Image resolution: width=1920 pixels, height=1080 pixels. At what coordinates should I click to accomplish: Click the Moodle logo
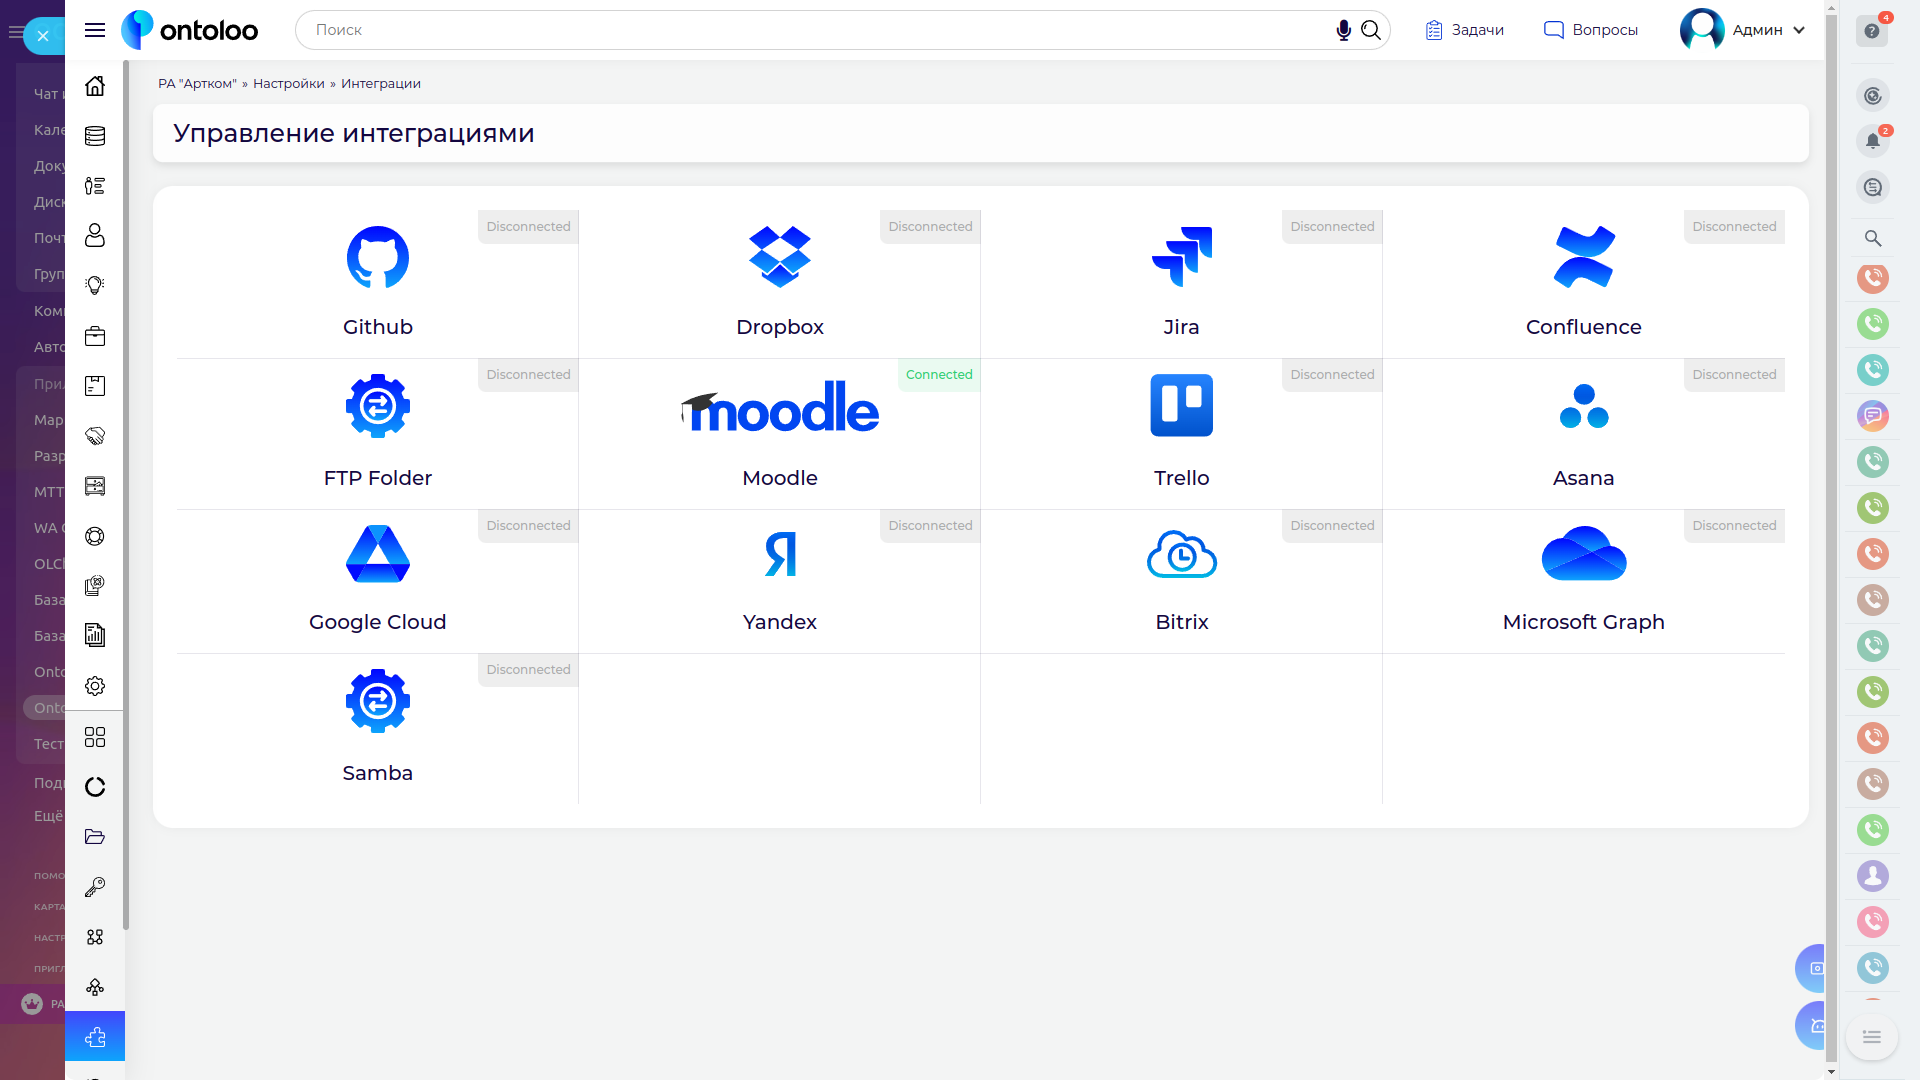click(x=779, y=407)
